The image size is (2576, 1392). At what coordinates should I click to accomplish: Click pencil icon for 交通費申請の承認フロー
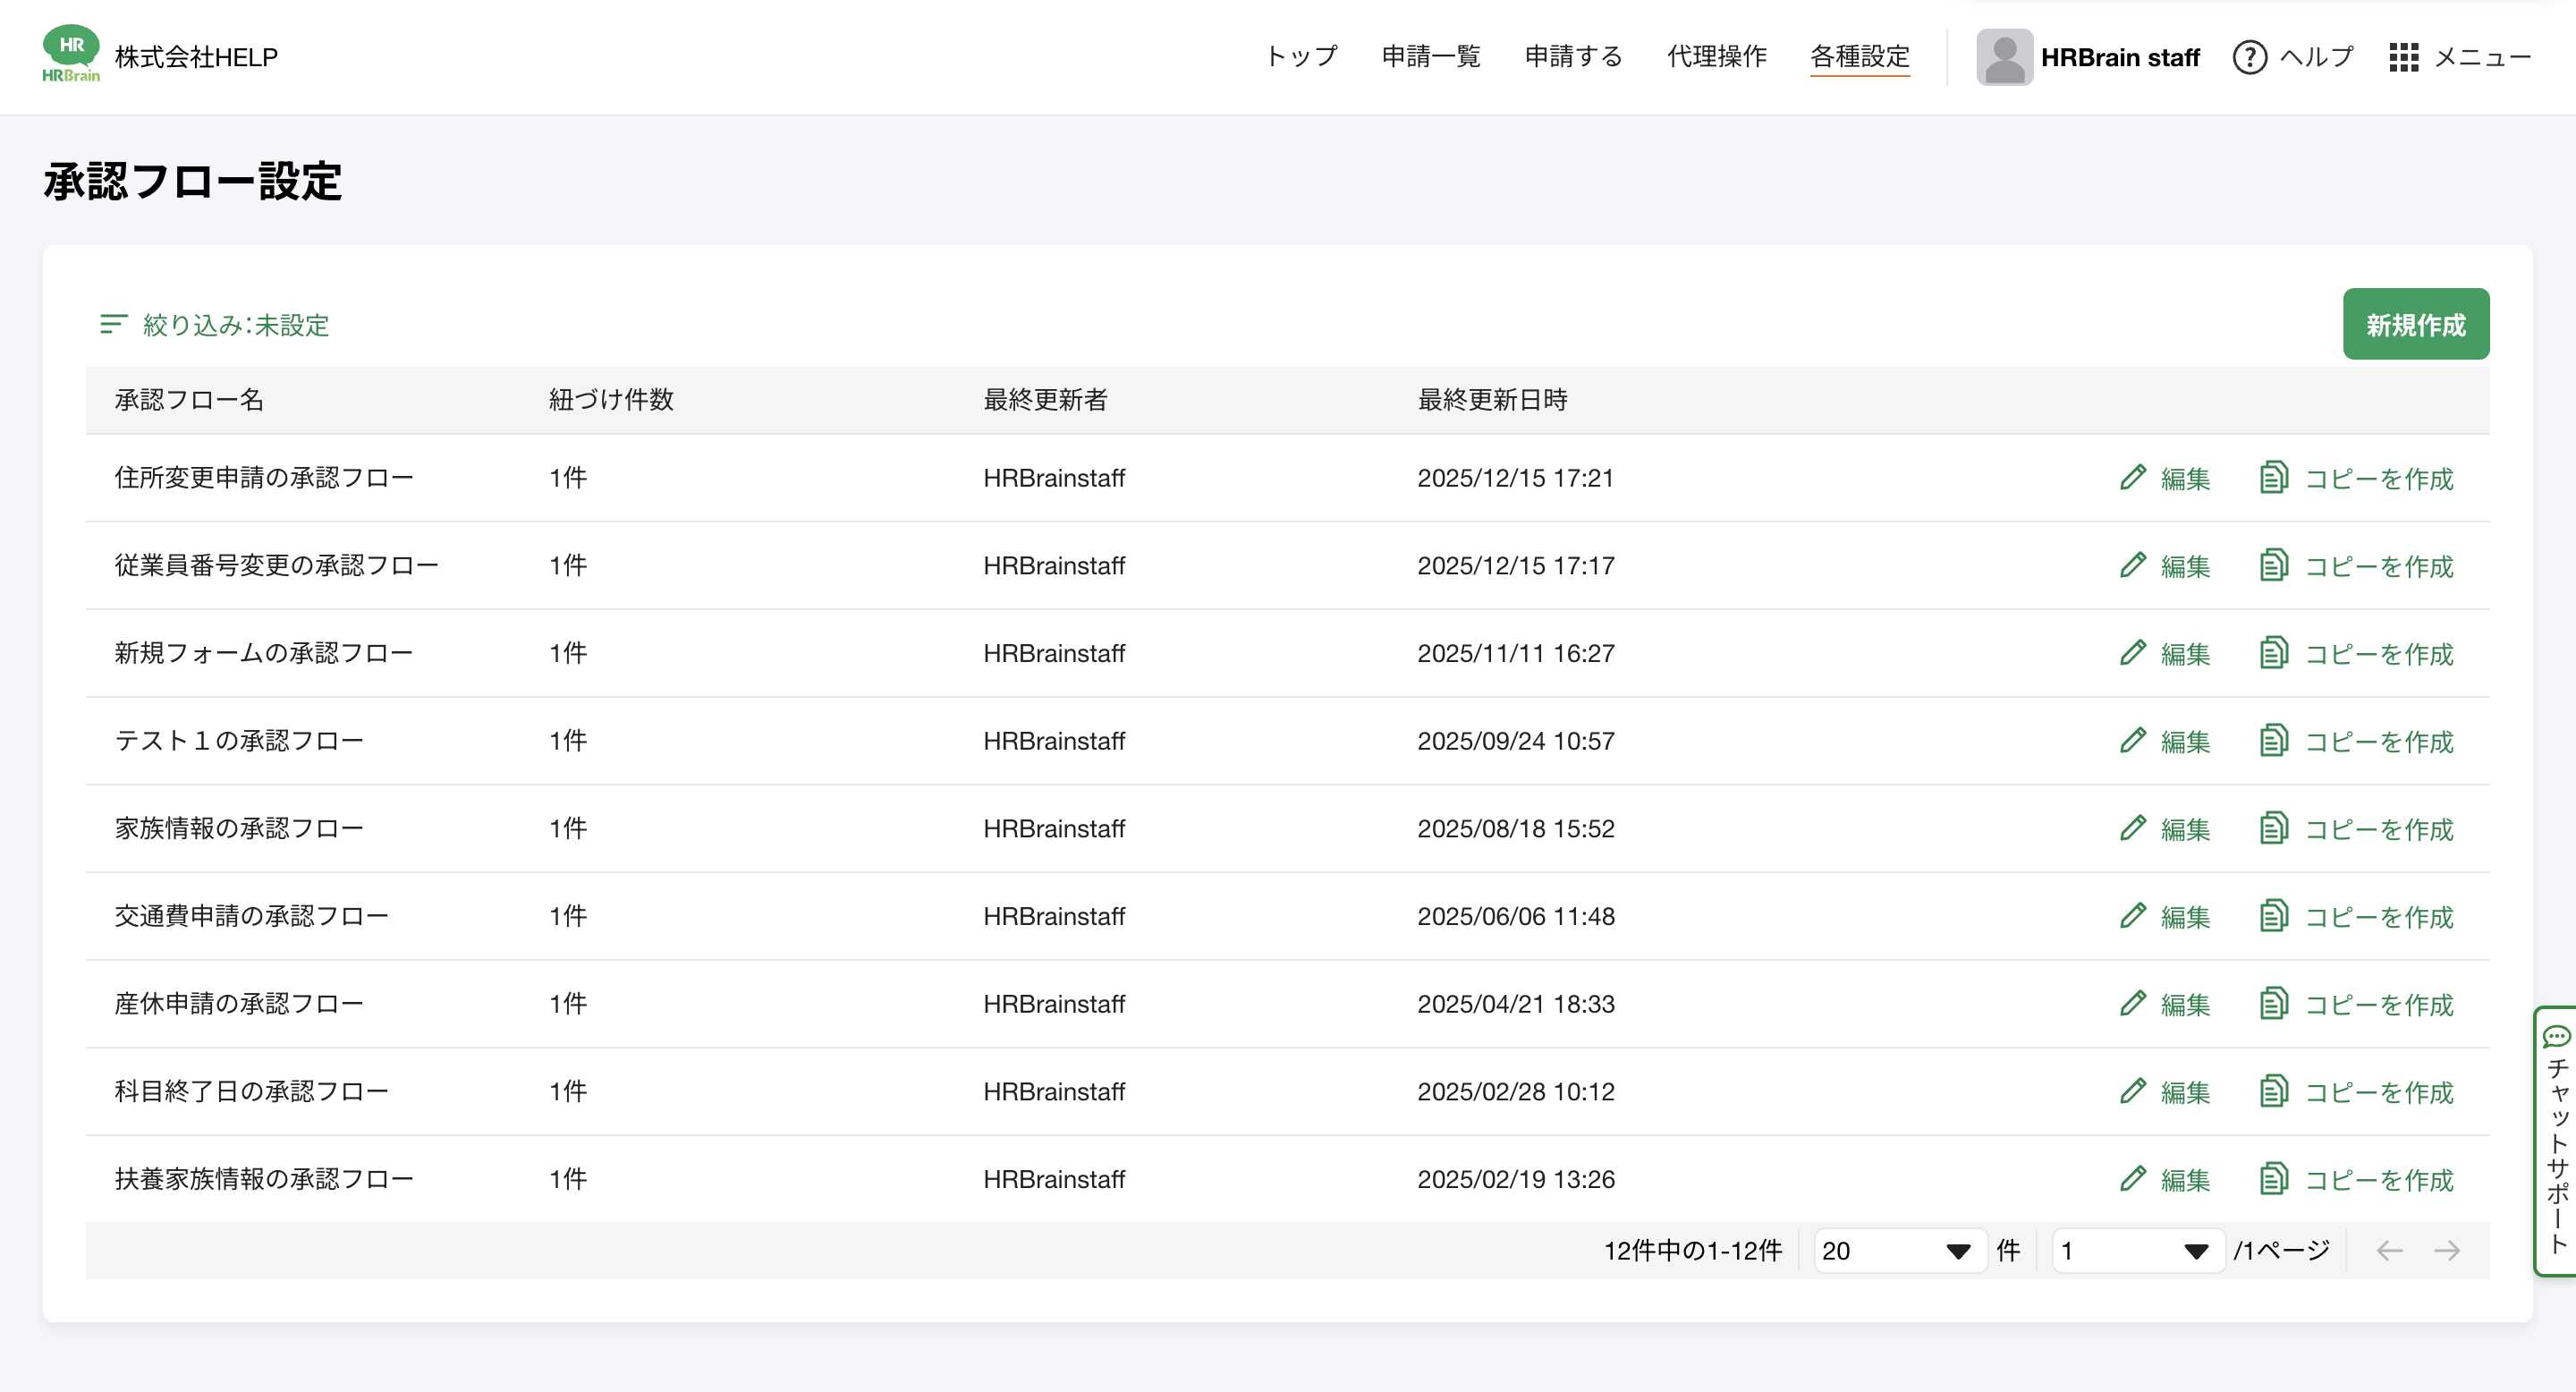(x=2132, y=915)
